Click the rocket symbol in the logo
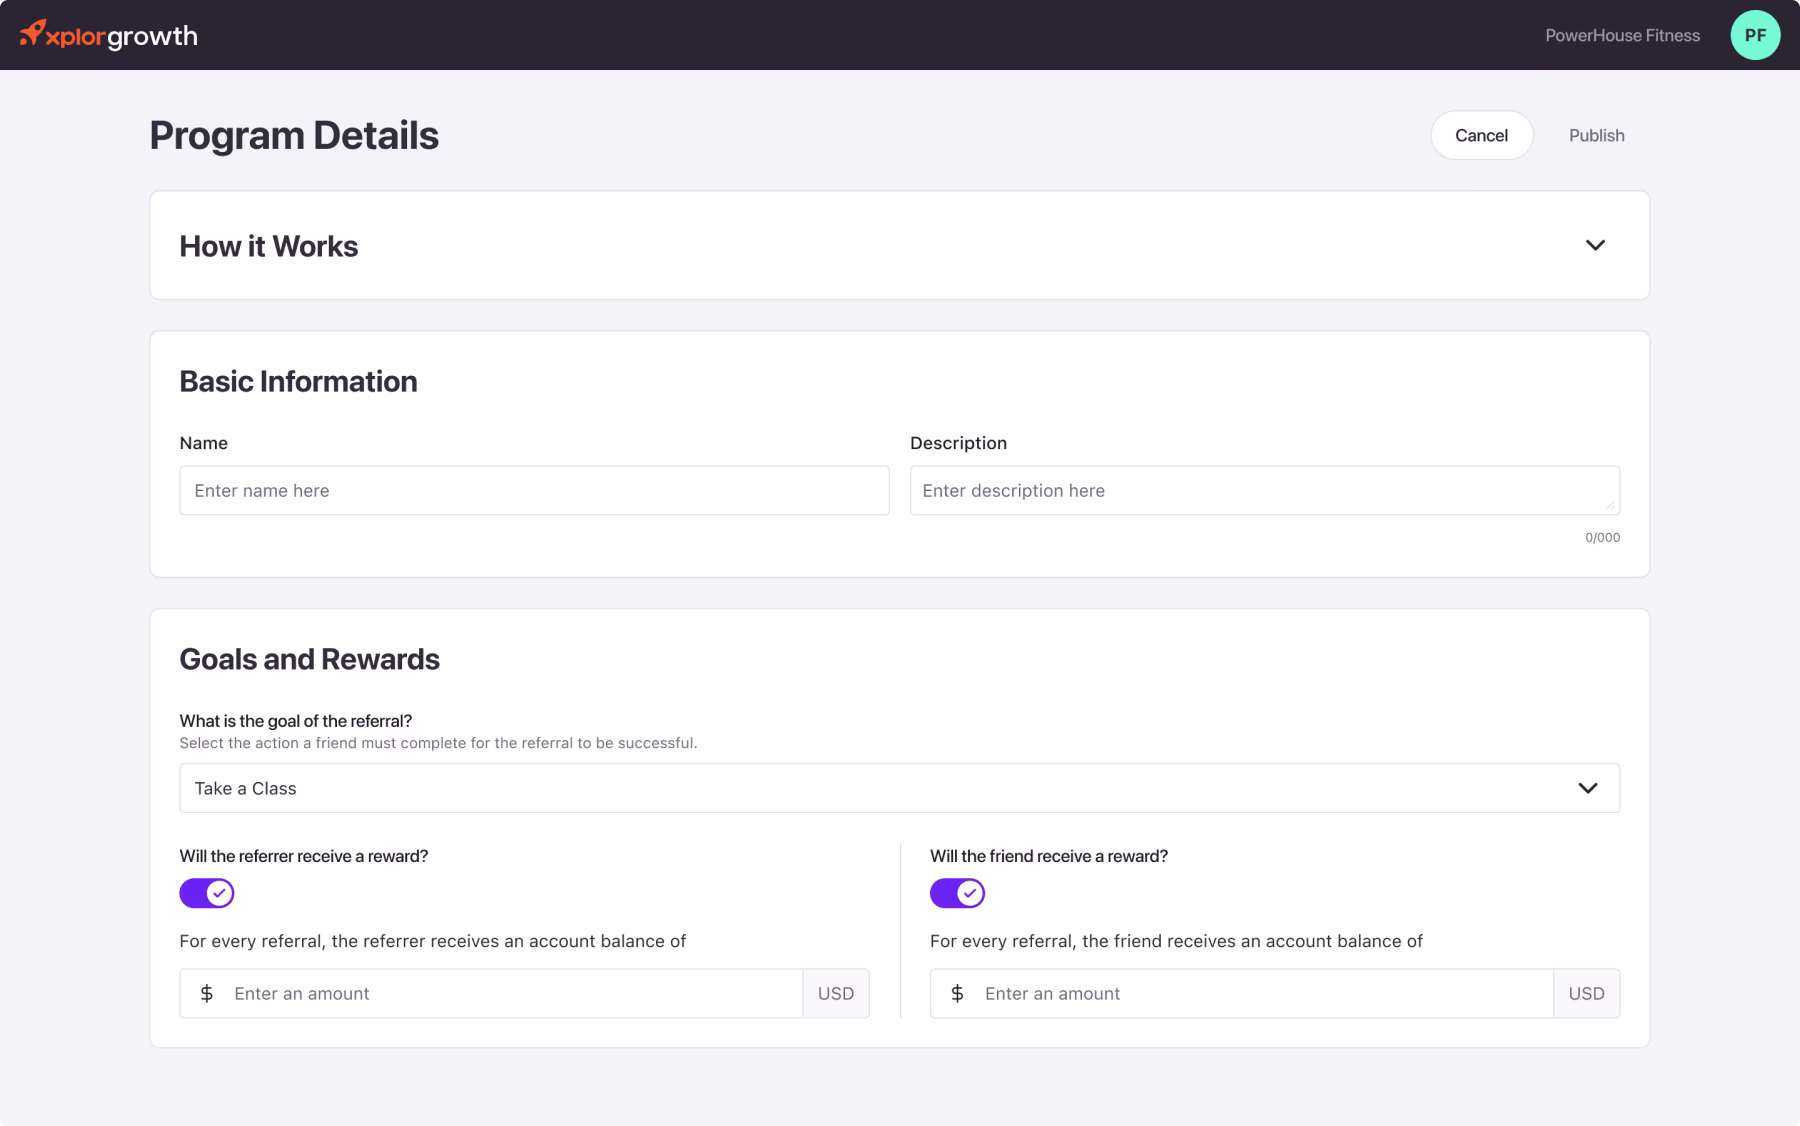The height and width of the screenshot is (1126, 1800). (32, 33)
